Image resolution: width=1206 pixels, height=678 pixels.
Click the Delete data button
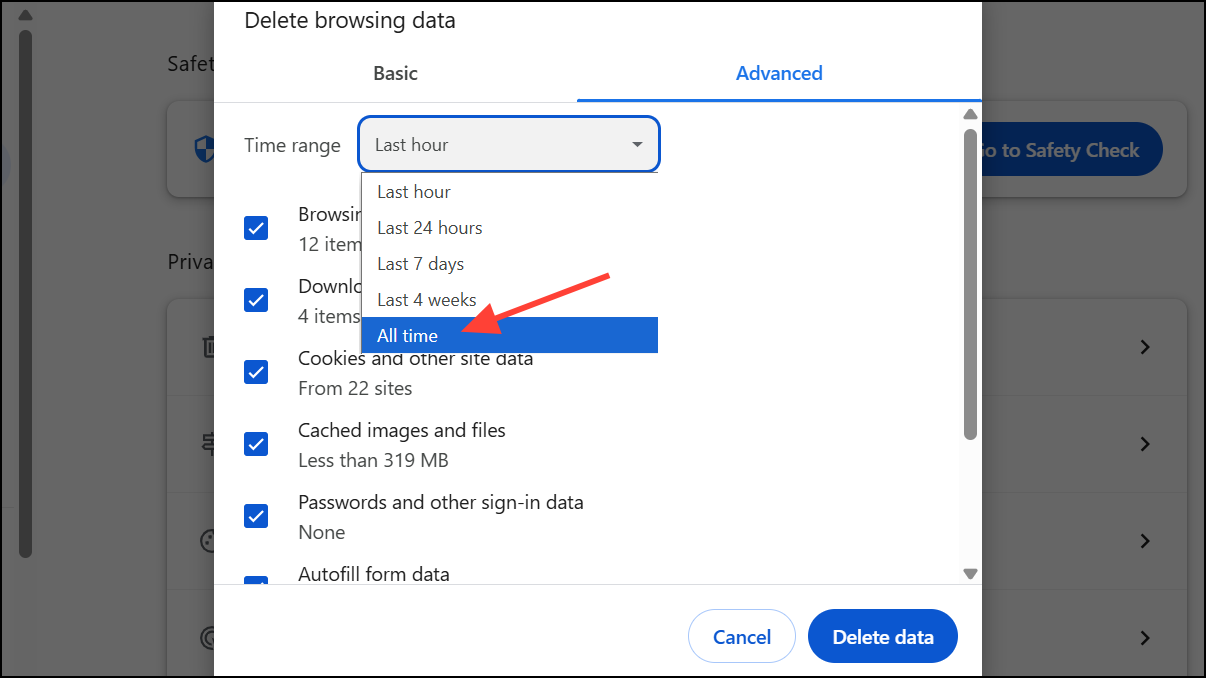coord(882,636)
